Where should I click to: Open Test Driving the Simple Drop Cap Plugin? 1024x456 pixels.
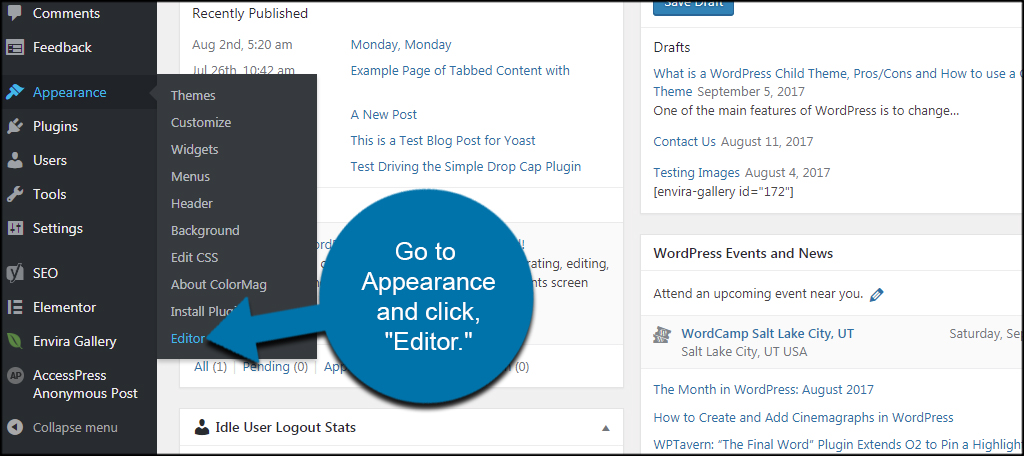[x=466, y=167]
